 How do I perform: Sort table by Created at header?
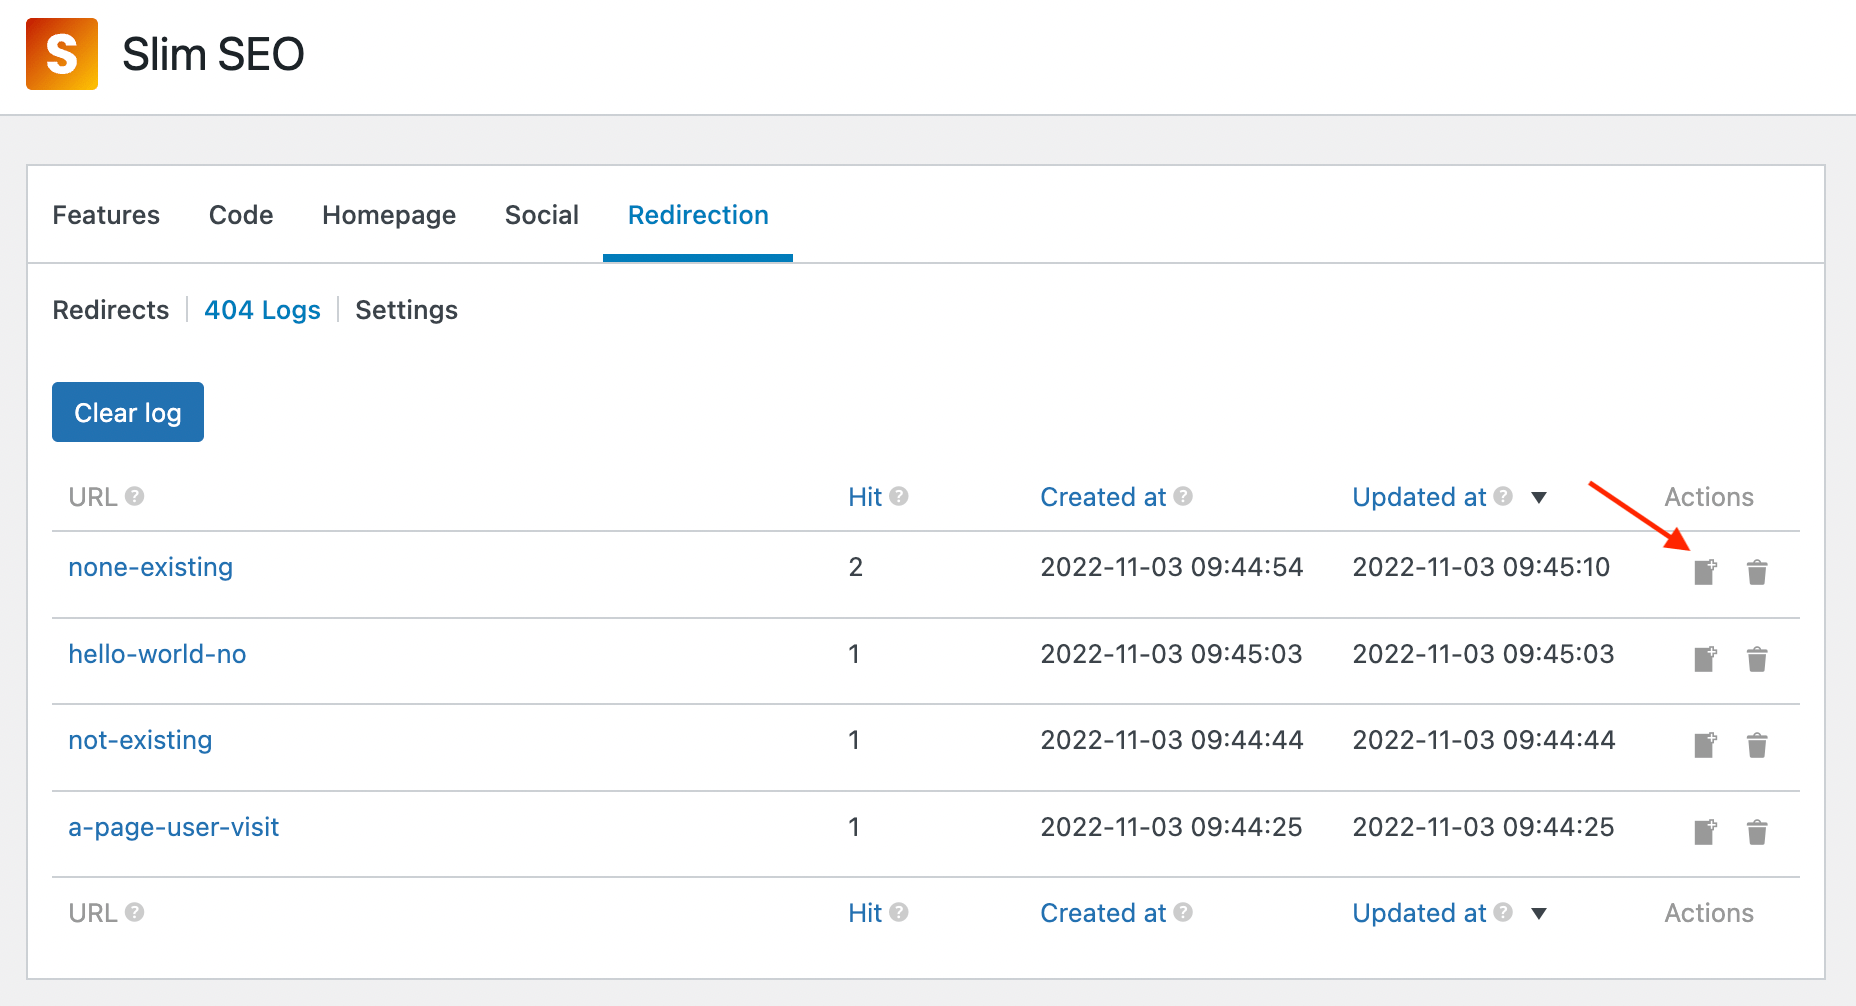[x=1103, y=497]
